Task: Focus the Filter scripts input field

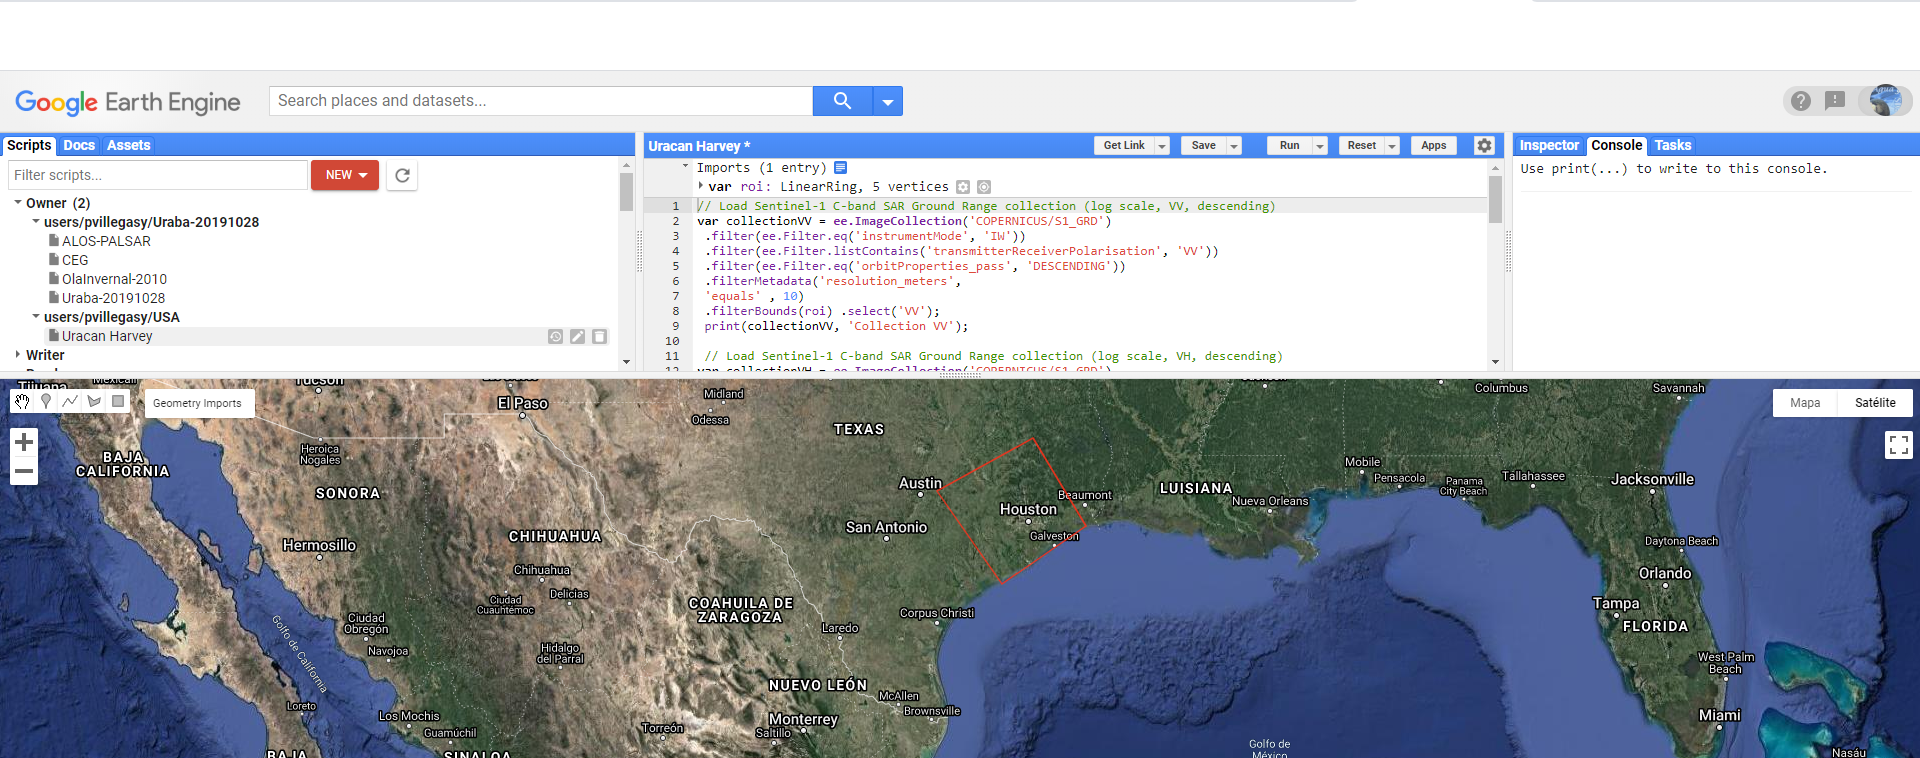Action: (158, 175)
